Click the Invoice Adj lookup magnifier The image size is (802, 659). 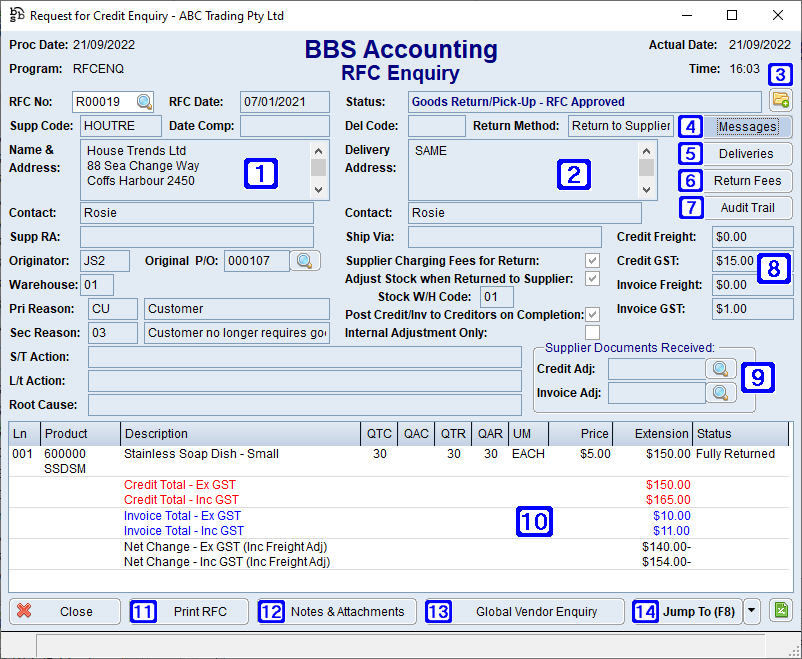coord(722,392)
